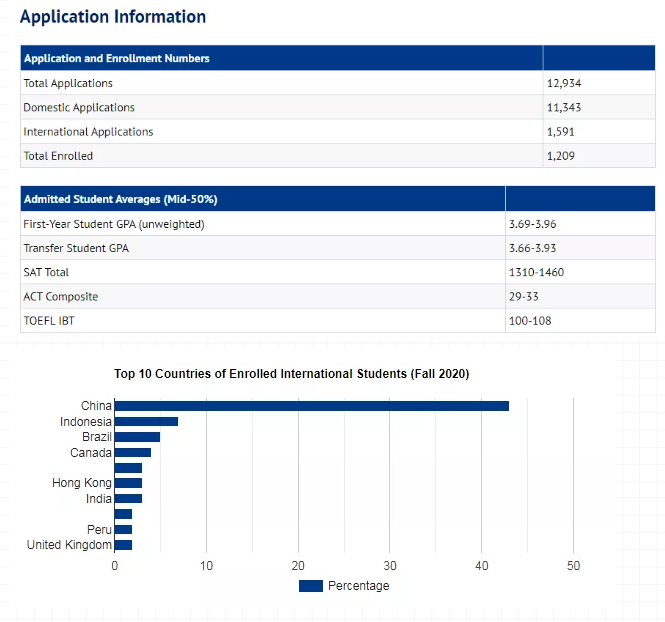The image size is (665, 622).
Task: Click the Peru bar in the chart
Action: pos(123,530)
